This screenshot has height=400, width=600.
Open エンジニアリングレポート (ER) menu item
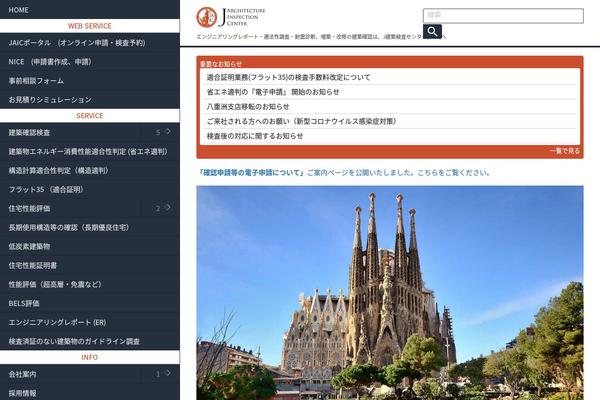[x=90, y=322]
